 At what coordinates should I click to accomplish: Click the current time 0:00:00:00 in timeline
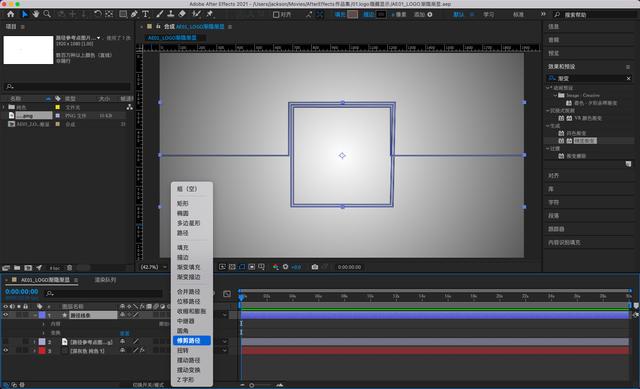pos(22,291)
